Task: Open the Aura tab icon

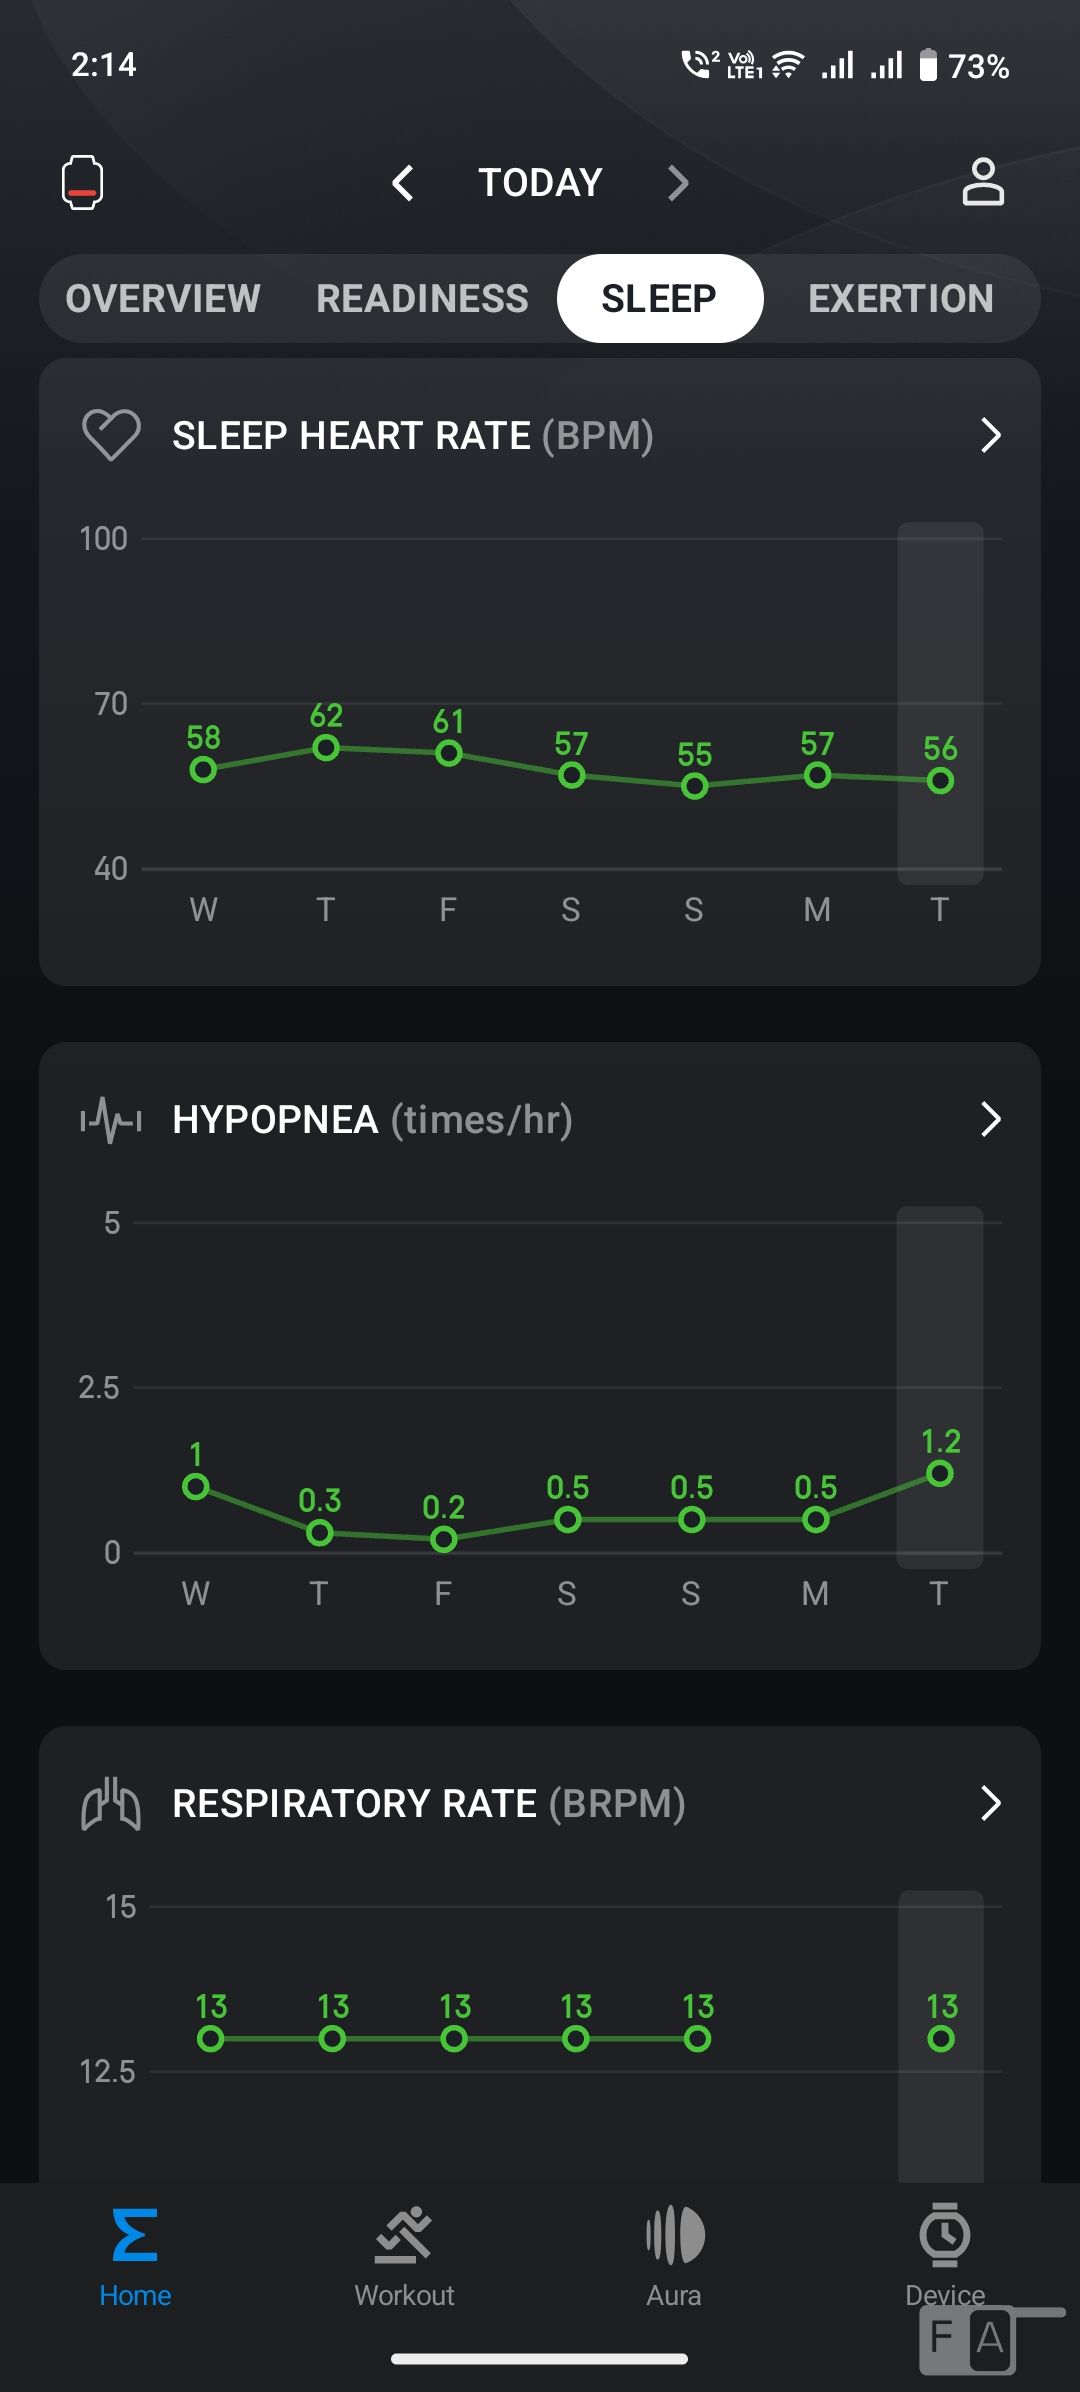Action: pos(675,2235)
